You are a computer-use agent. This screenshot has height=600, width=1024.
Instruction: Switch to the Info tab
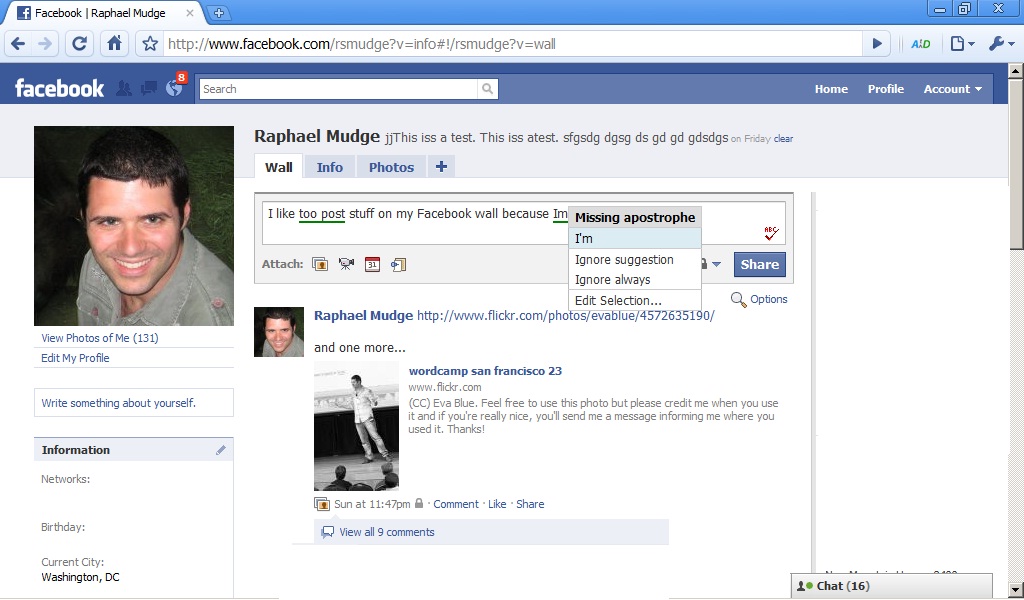point(329,167)
